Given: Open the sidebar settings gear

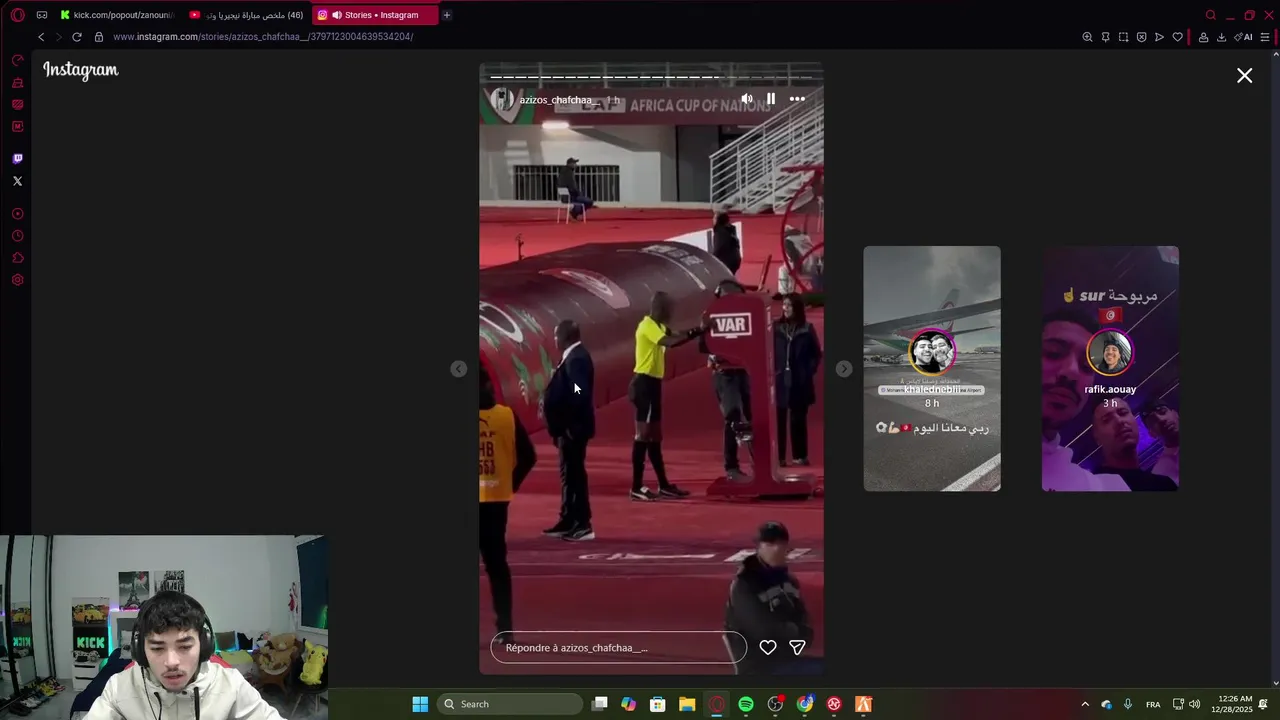Looking at the screenshot, I should coord(17,280).
